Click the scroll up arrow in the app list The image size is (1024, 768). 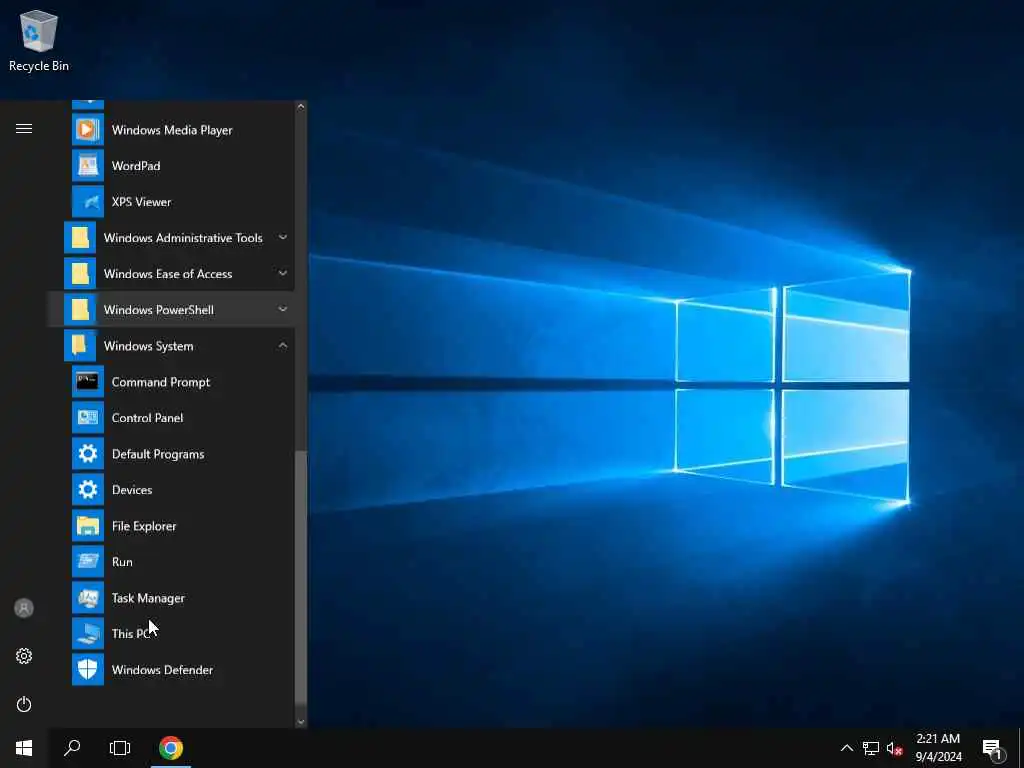click(300, 106)
